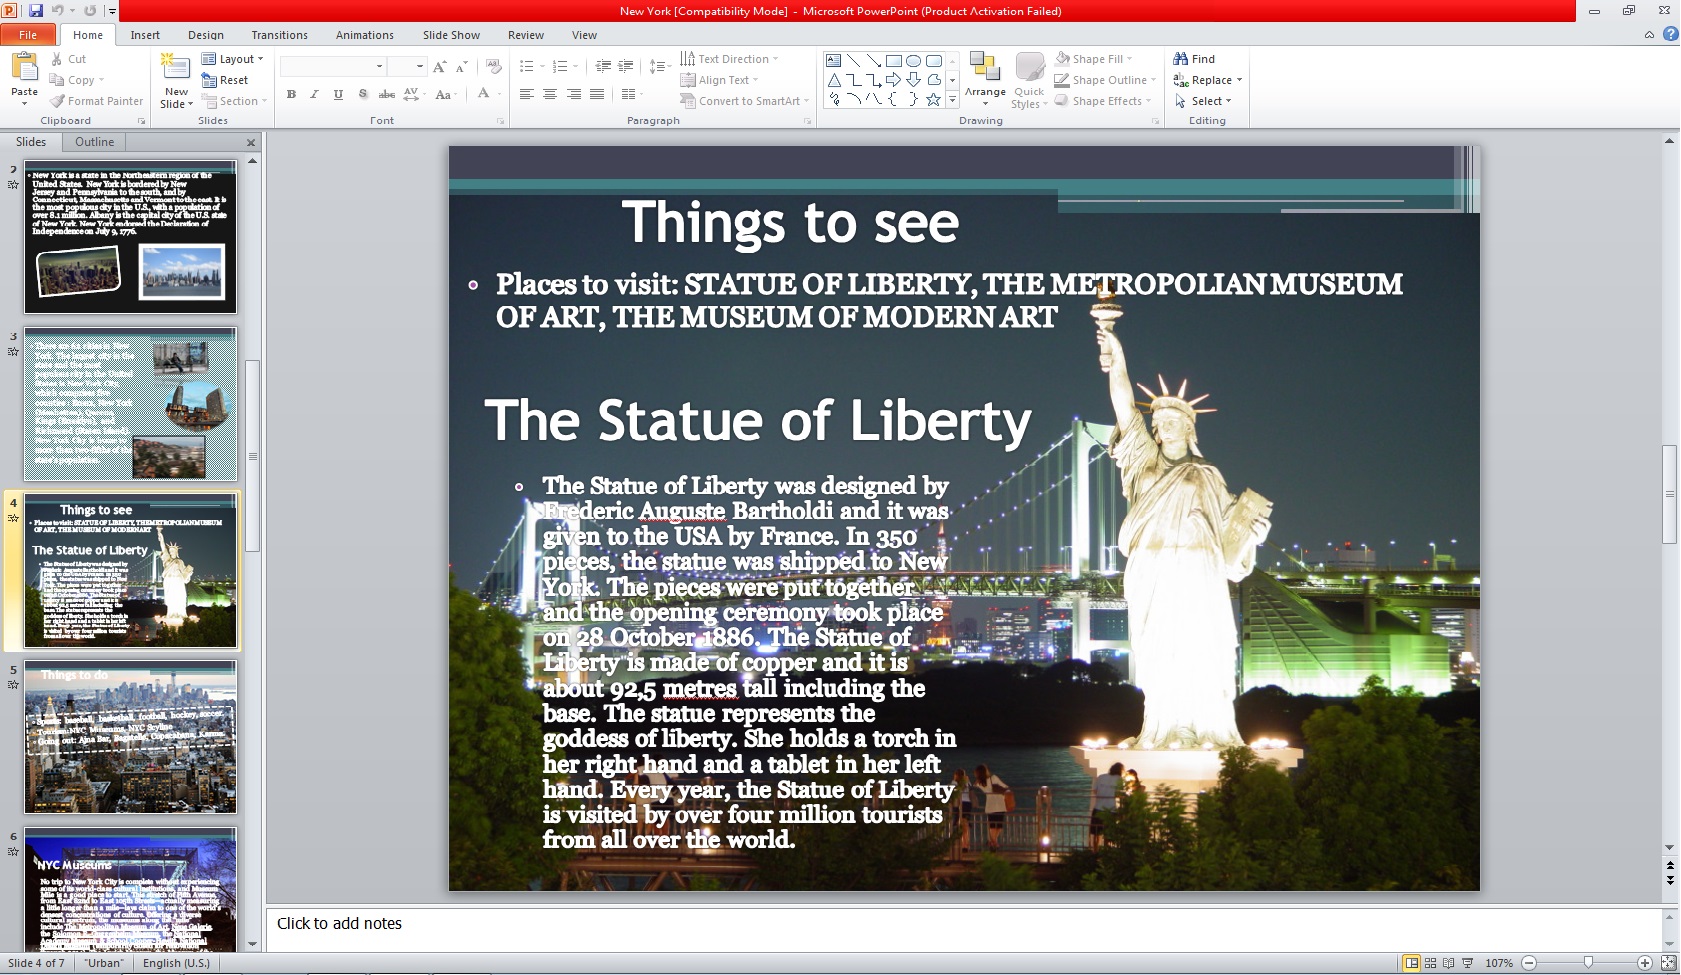Switch to the Outline tab
Viewport: 1681px width, 975px height.
click(94, 141)
